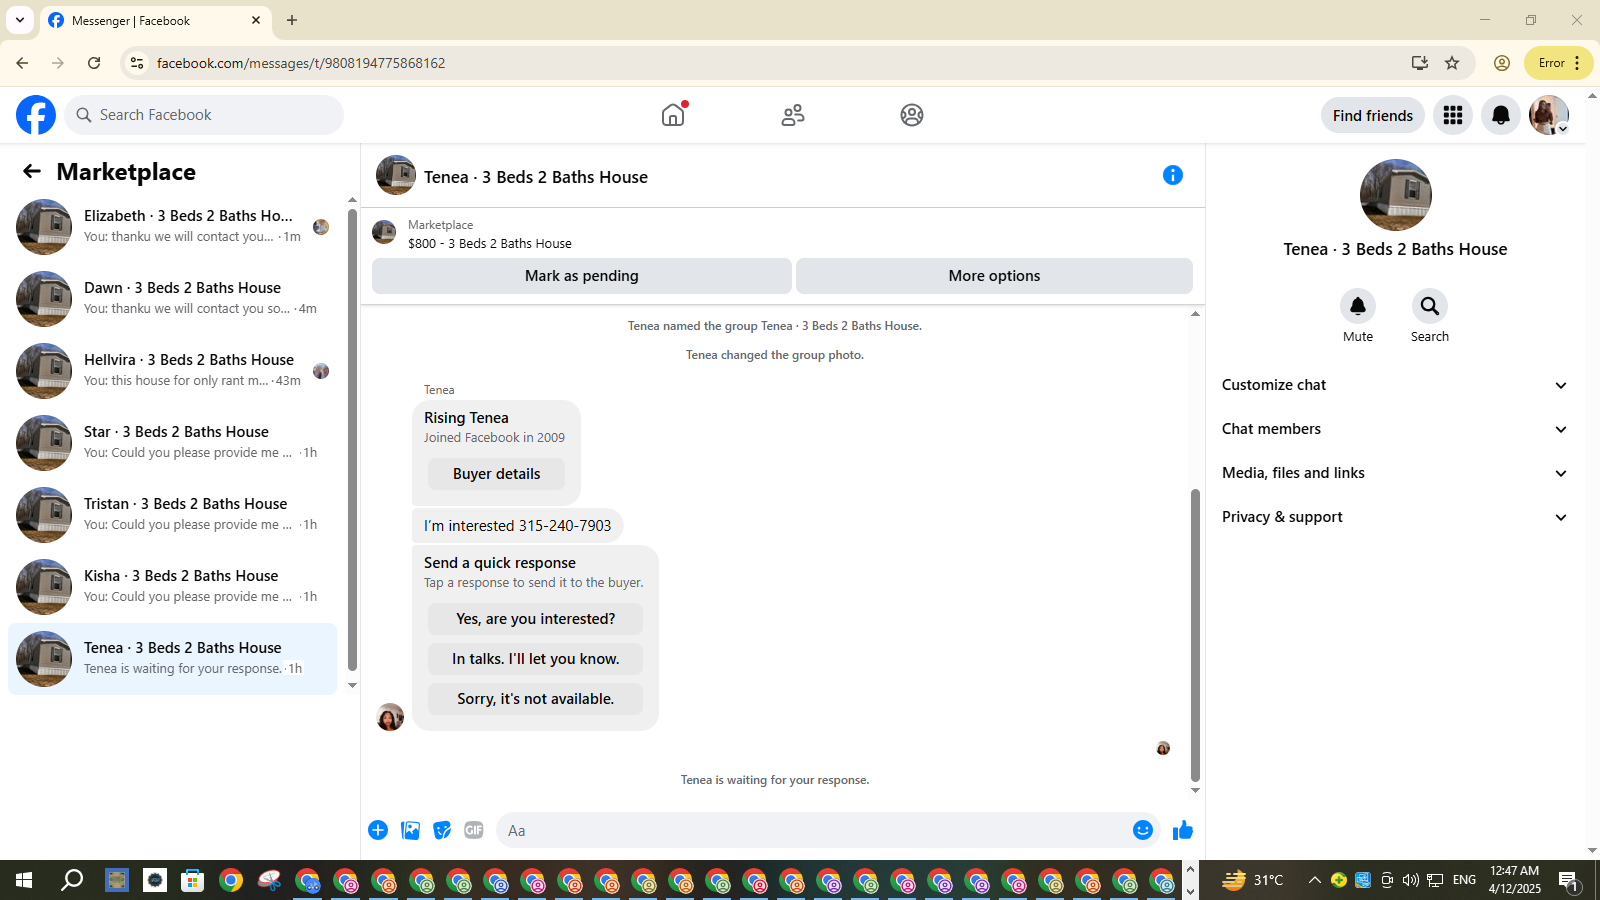This screenshot has width=1600, height=900.
Task: Open the install app icon in address bar
Action: coord(1419,63)
